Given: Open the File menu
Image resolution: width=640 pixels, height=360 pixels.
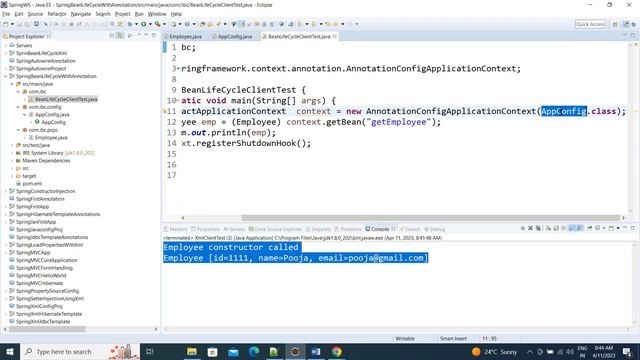Looking at the screenshot, I should (6, 14).
